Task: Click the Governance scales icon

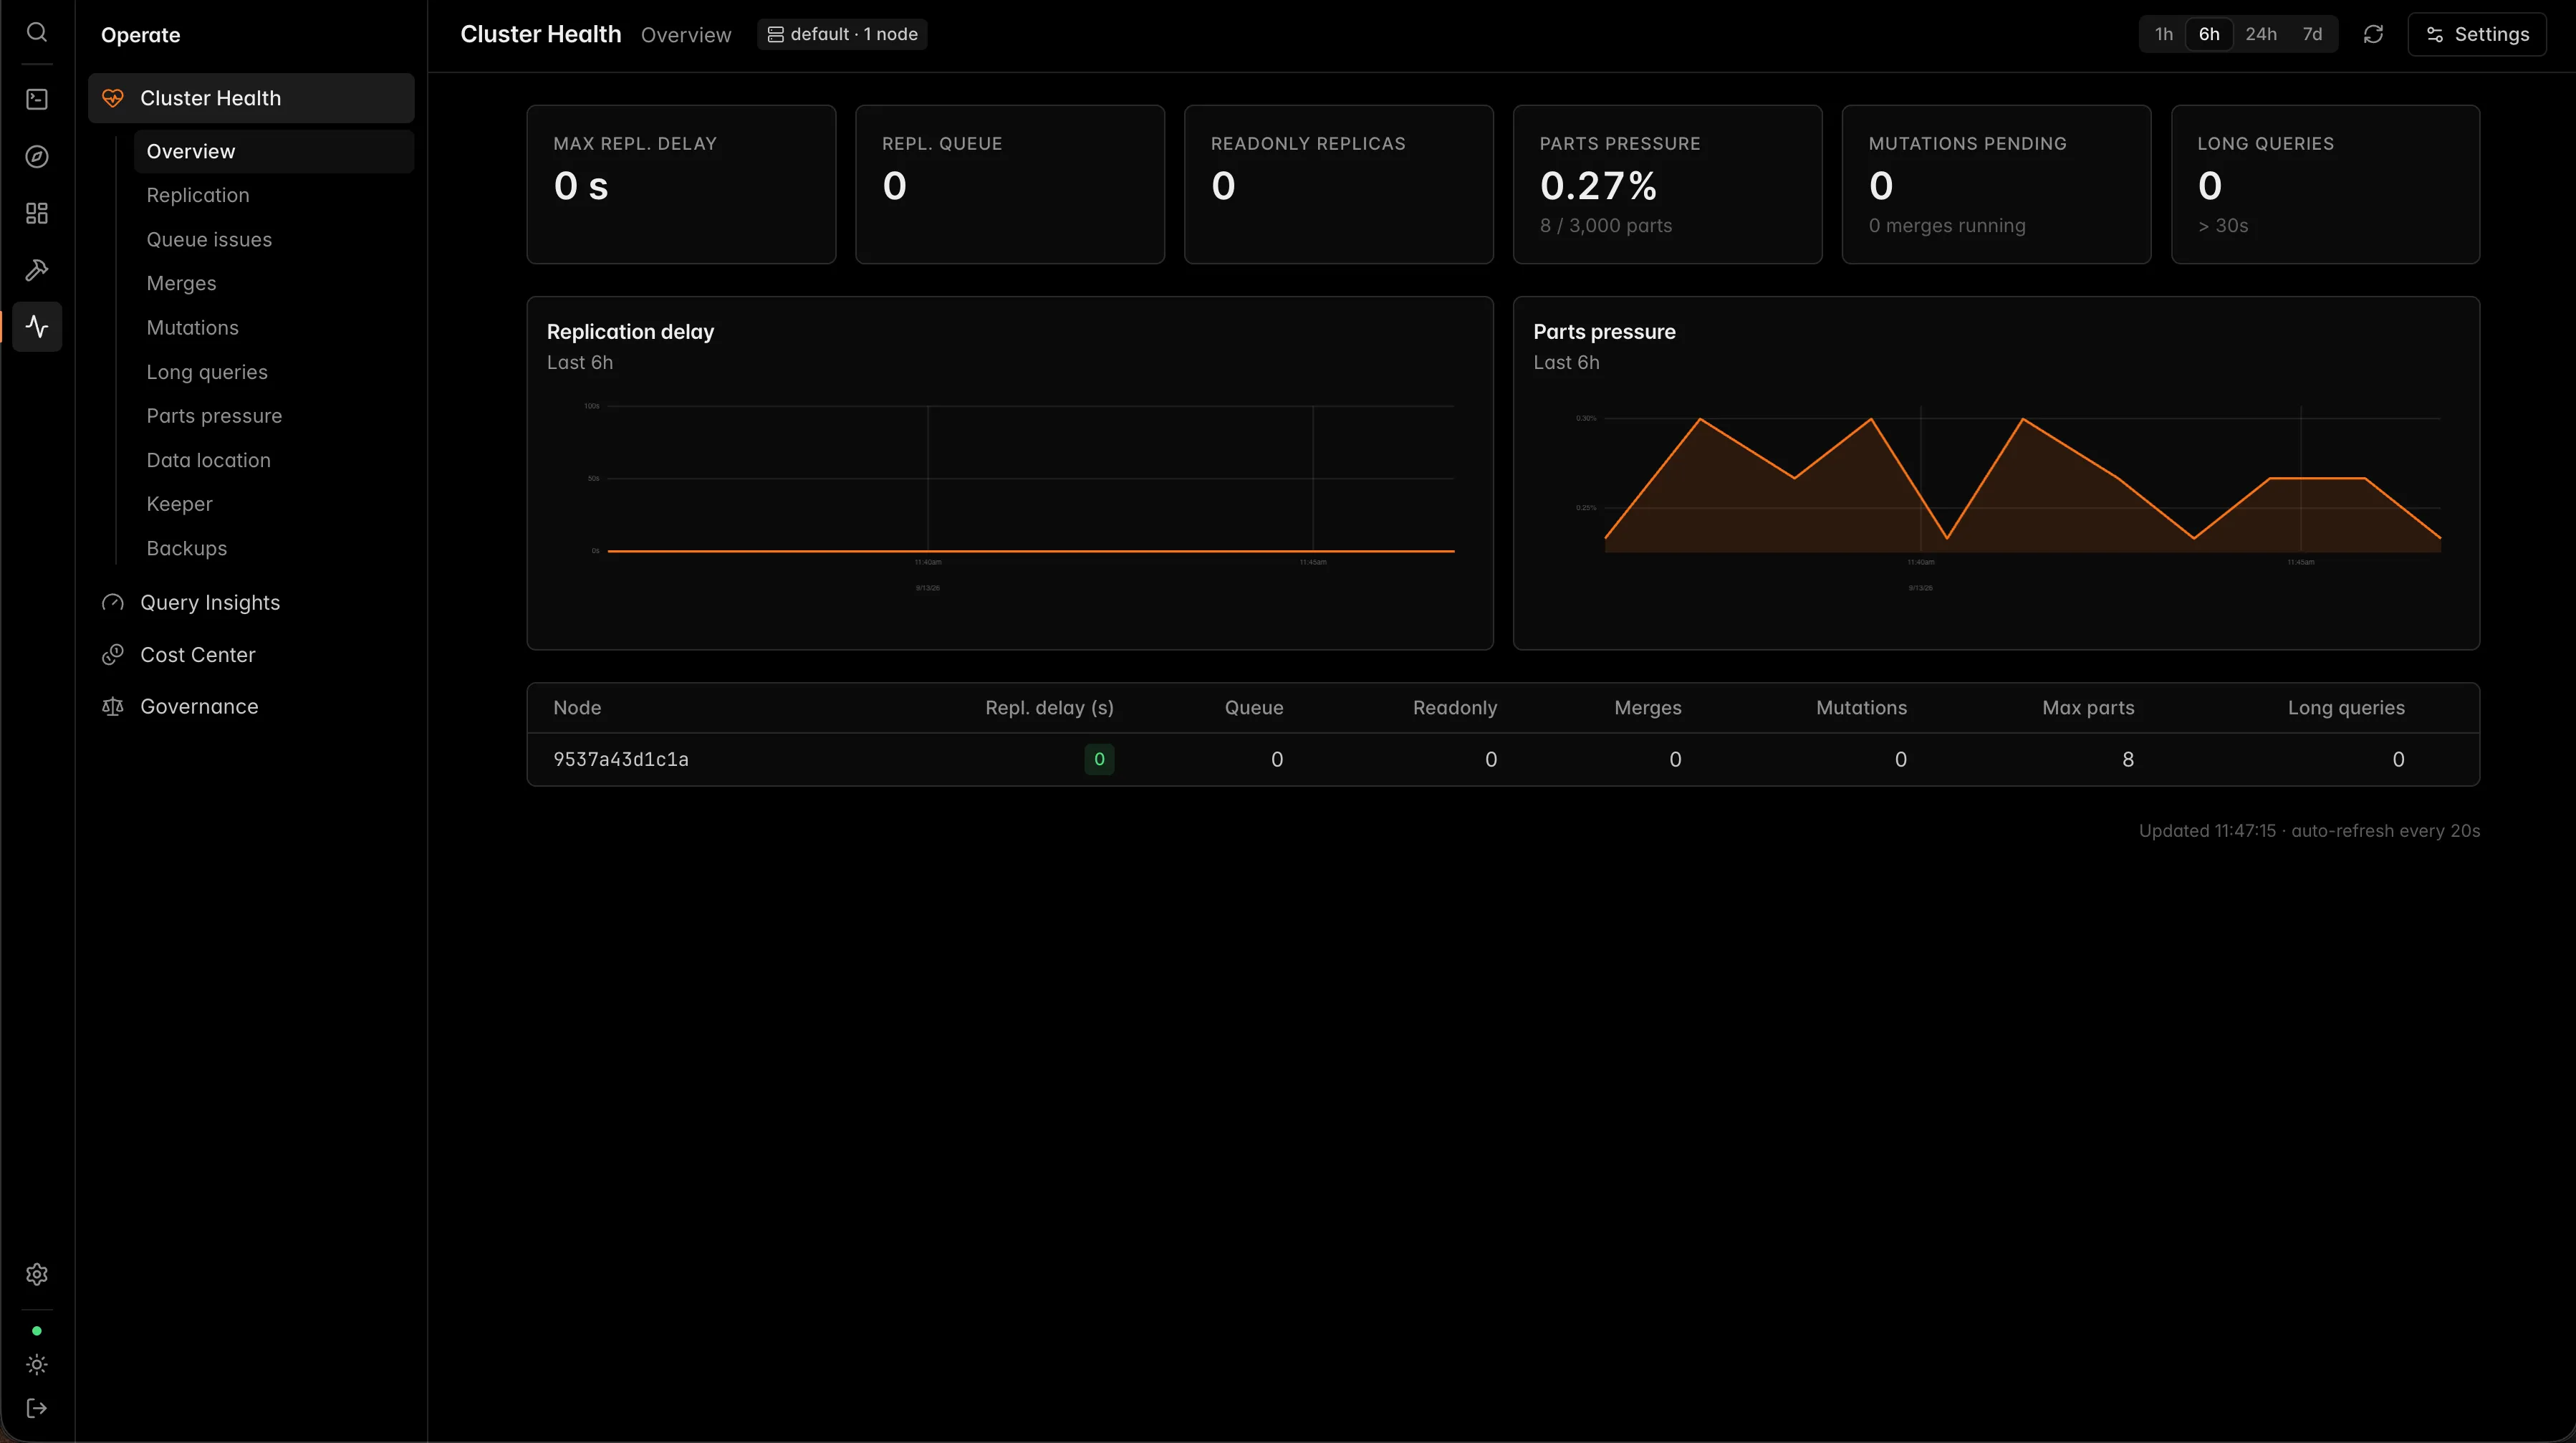Action: pyautogui.click(x=113, y=706)
